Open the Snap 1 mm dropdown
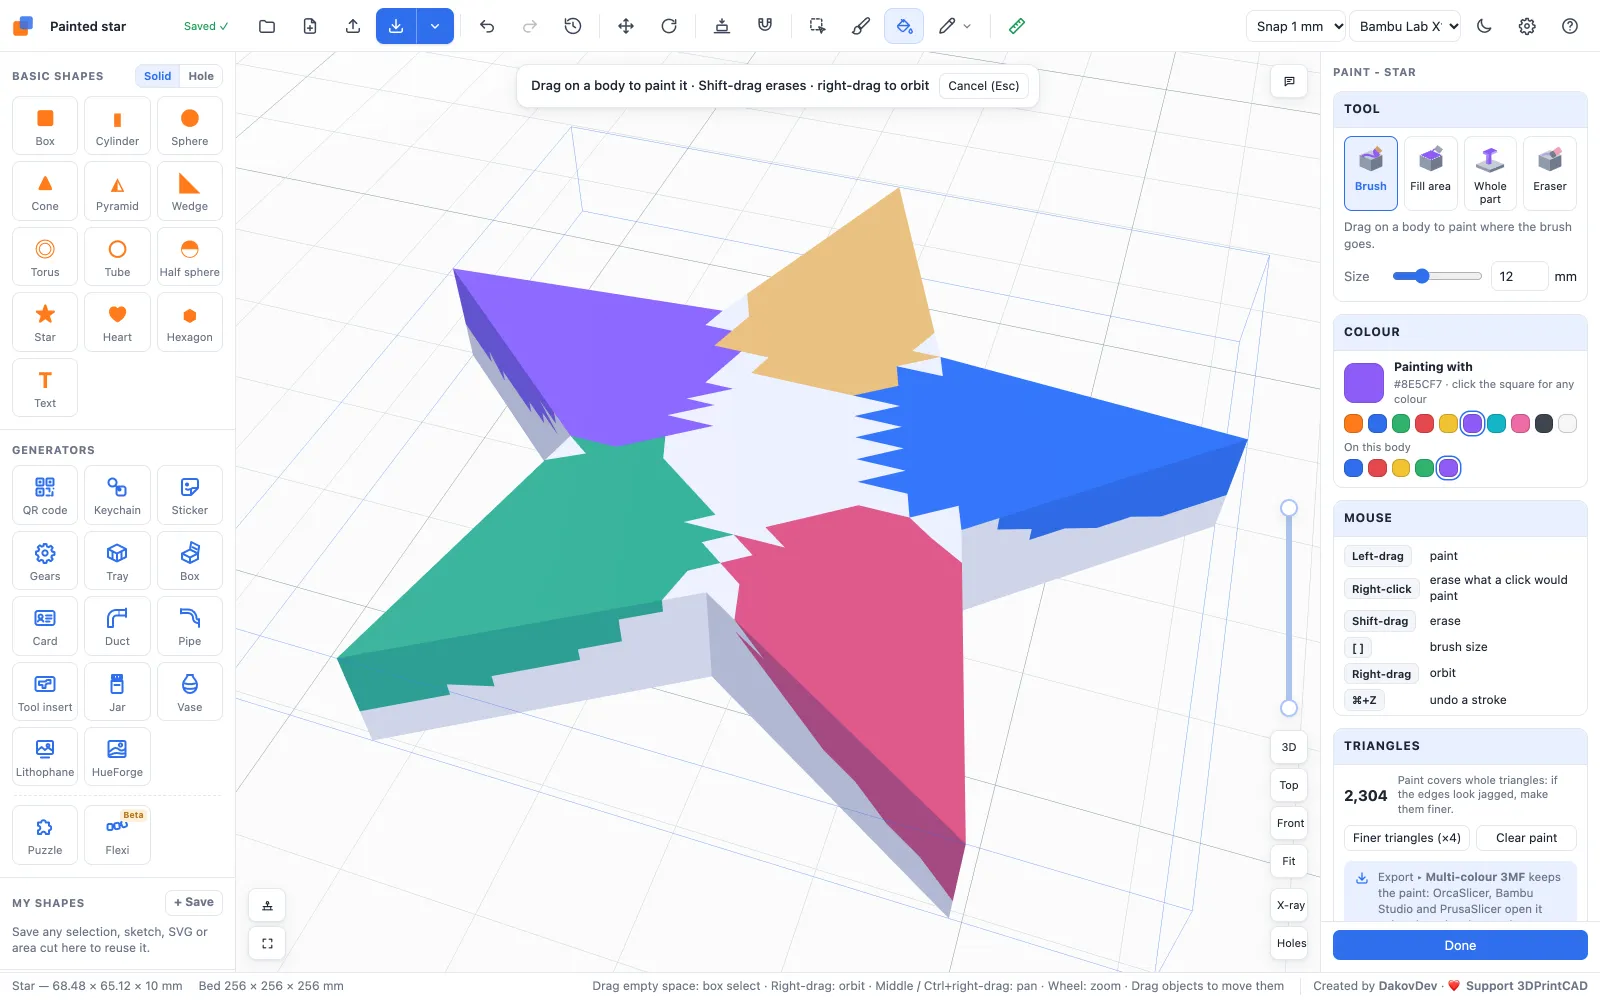 click(1295, 26)
